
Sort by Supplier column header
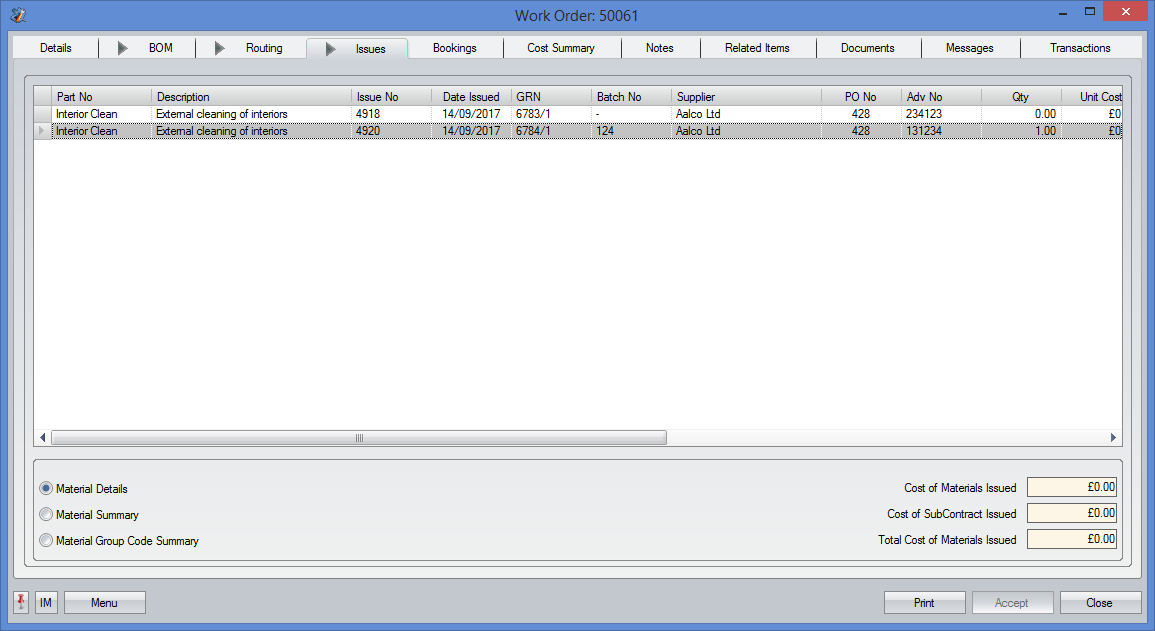746,96
